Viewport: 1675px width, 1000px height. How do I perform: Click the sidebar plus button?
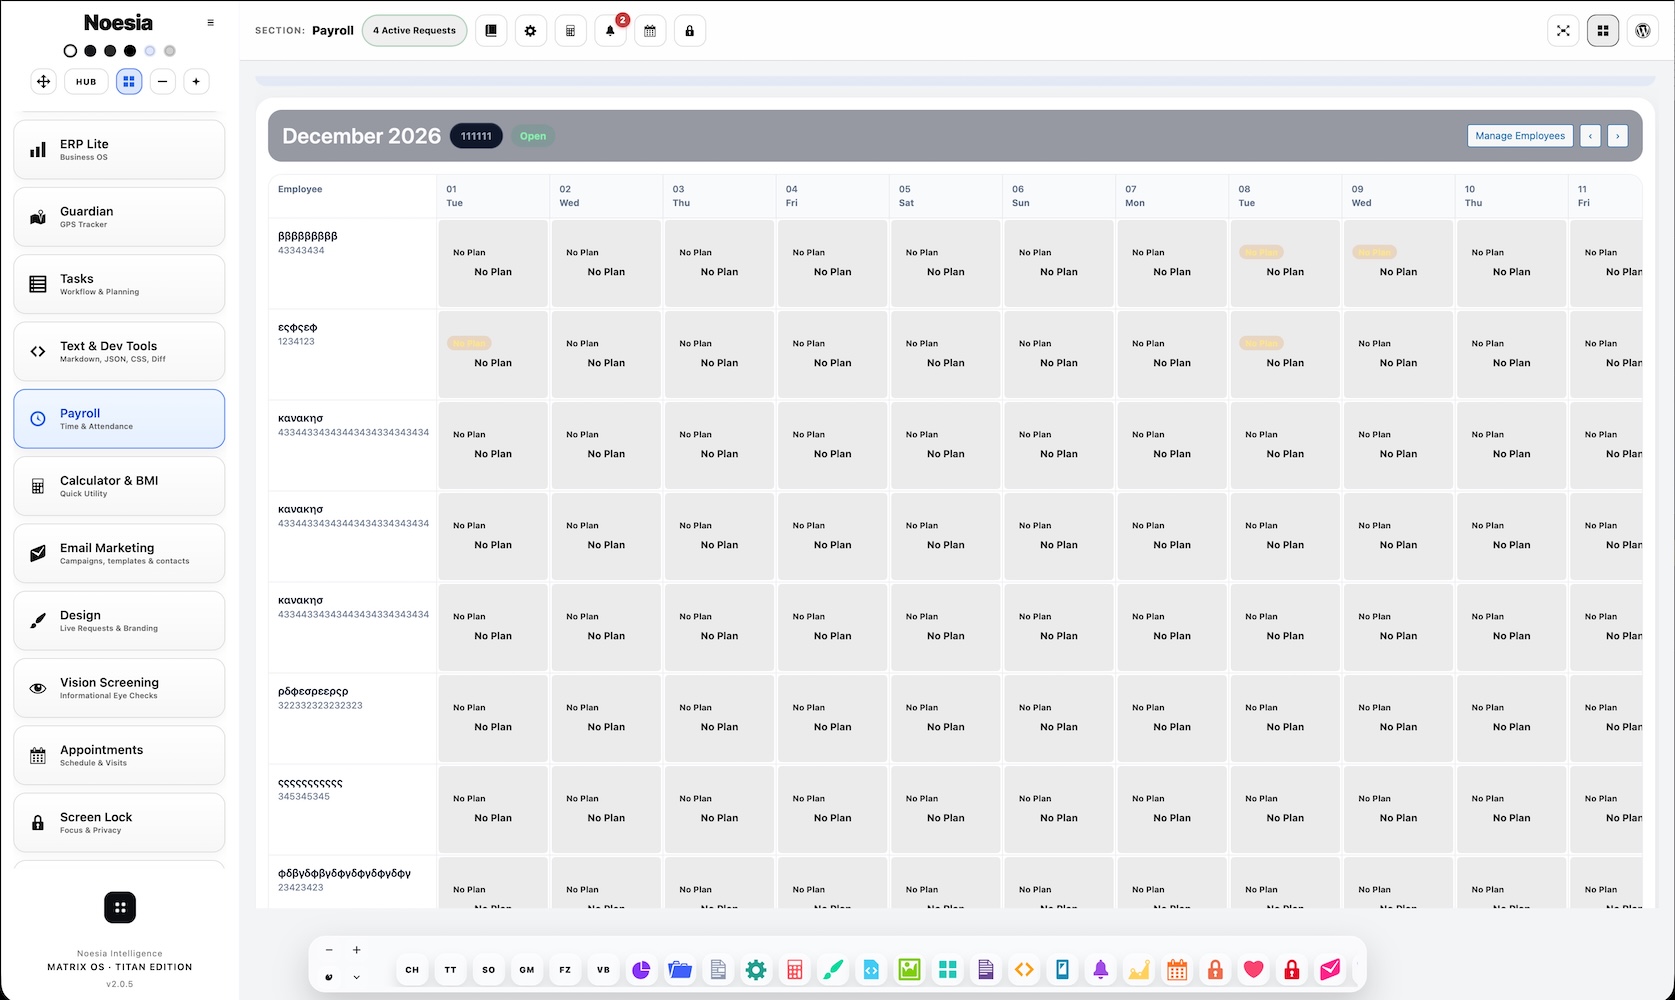point(196,82)
